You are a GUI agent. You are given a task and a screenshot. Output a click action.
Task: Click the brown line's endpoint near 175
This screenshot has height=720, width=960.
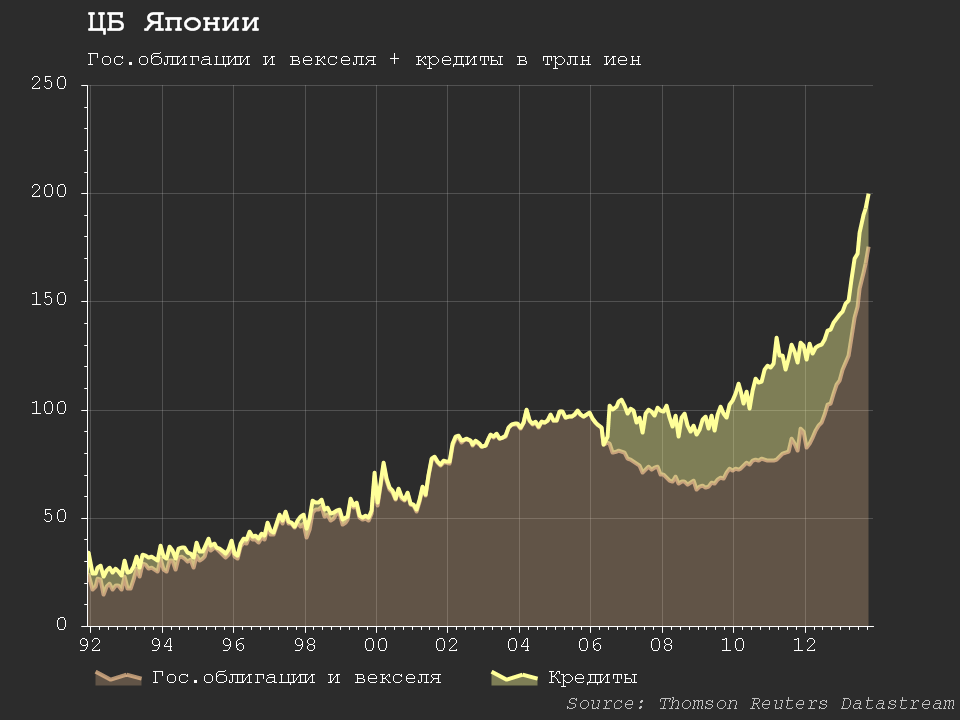point(868,248)
